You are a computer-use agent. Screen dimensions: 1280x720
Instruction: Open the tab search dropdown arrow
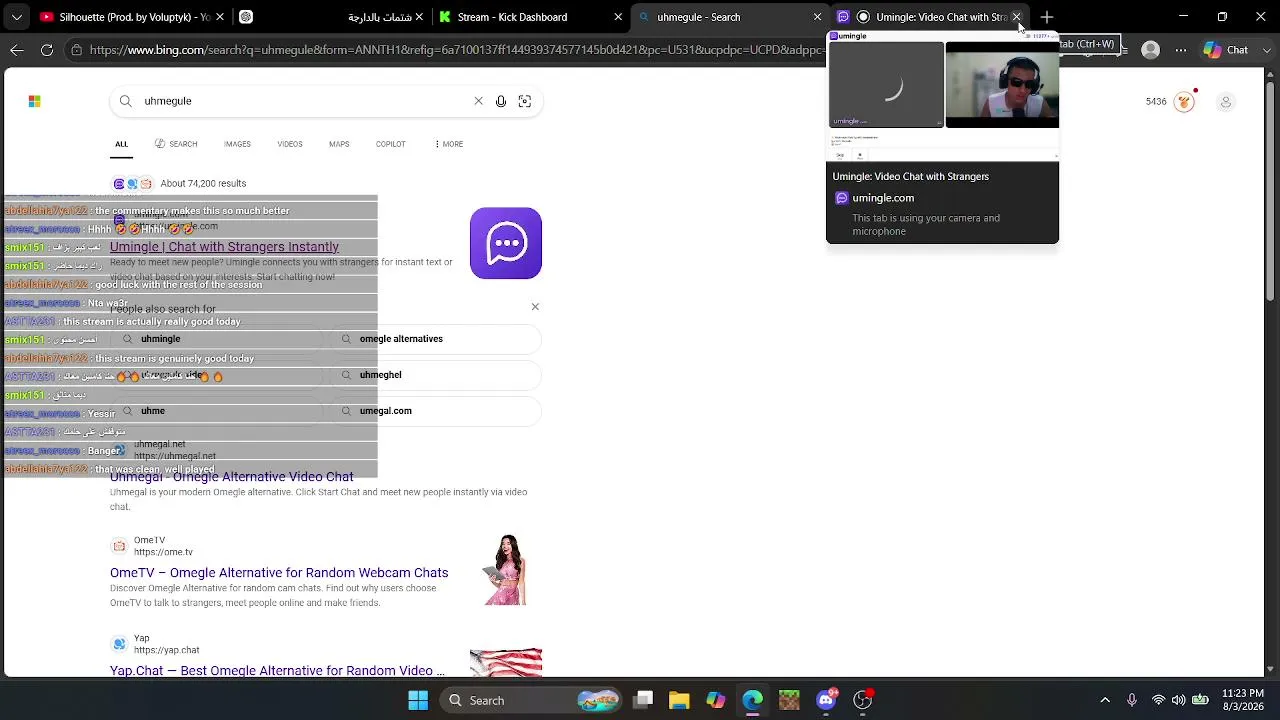tap(17, 17)
